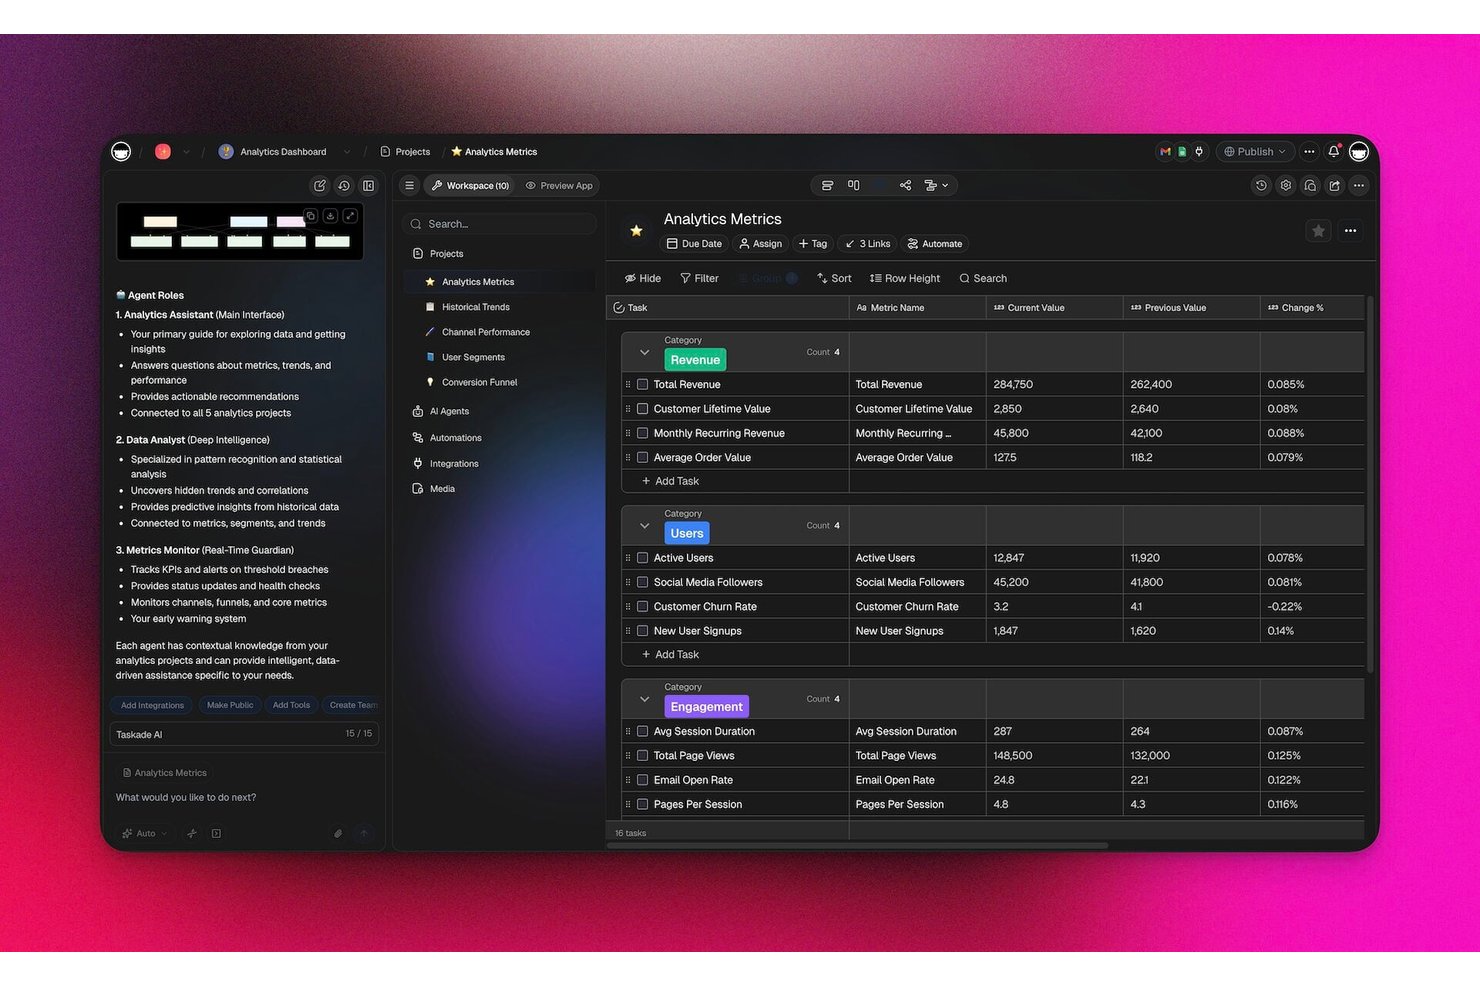The width and height of the screenshot is (1480, 987).
Task: Send message with up-arrow button
Action: 364,833
